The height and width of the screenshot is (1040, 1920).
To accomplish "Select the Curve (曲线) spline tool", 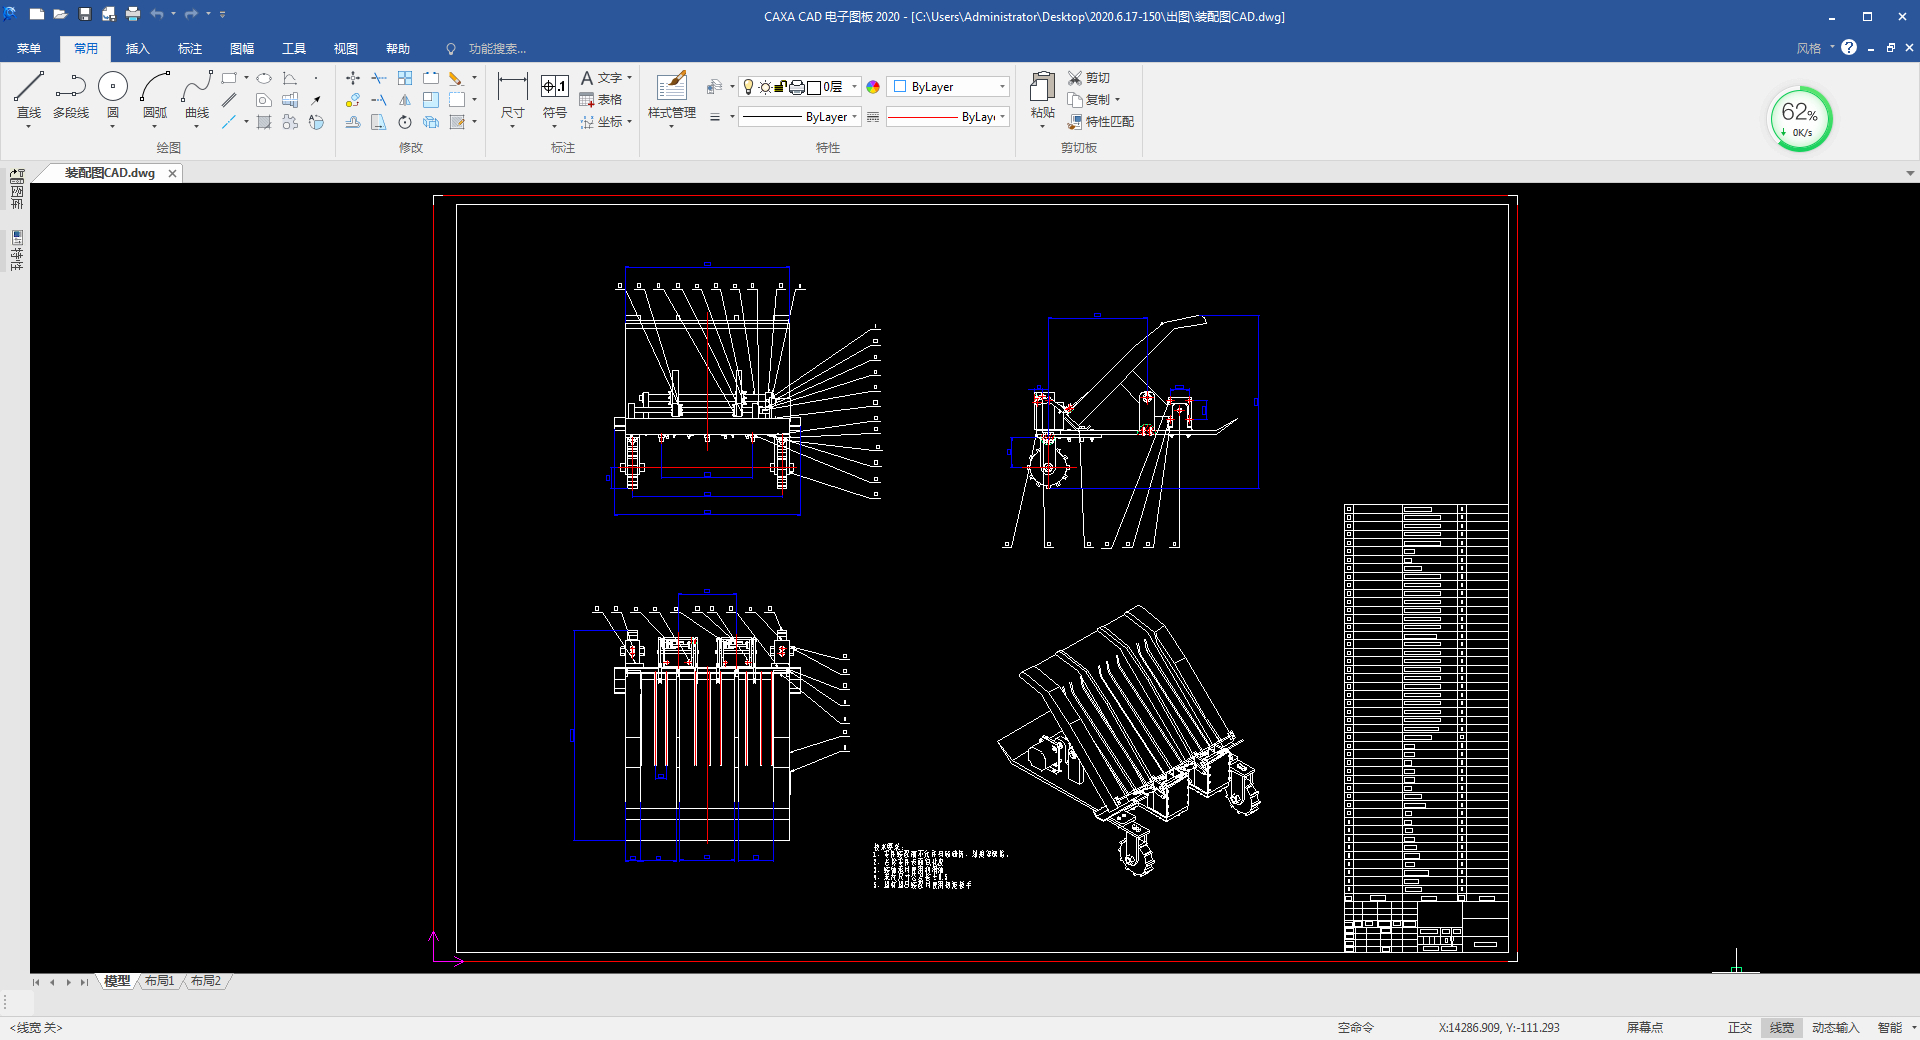I will point(197,95).
